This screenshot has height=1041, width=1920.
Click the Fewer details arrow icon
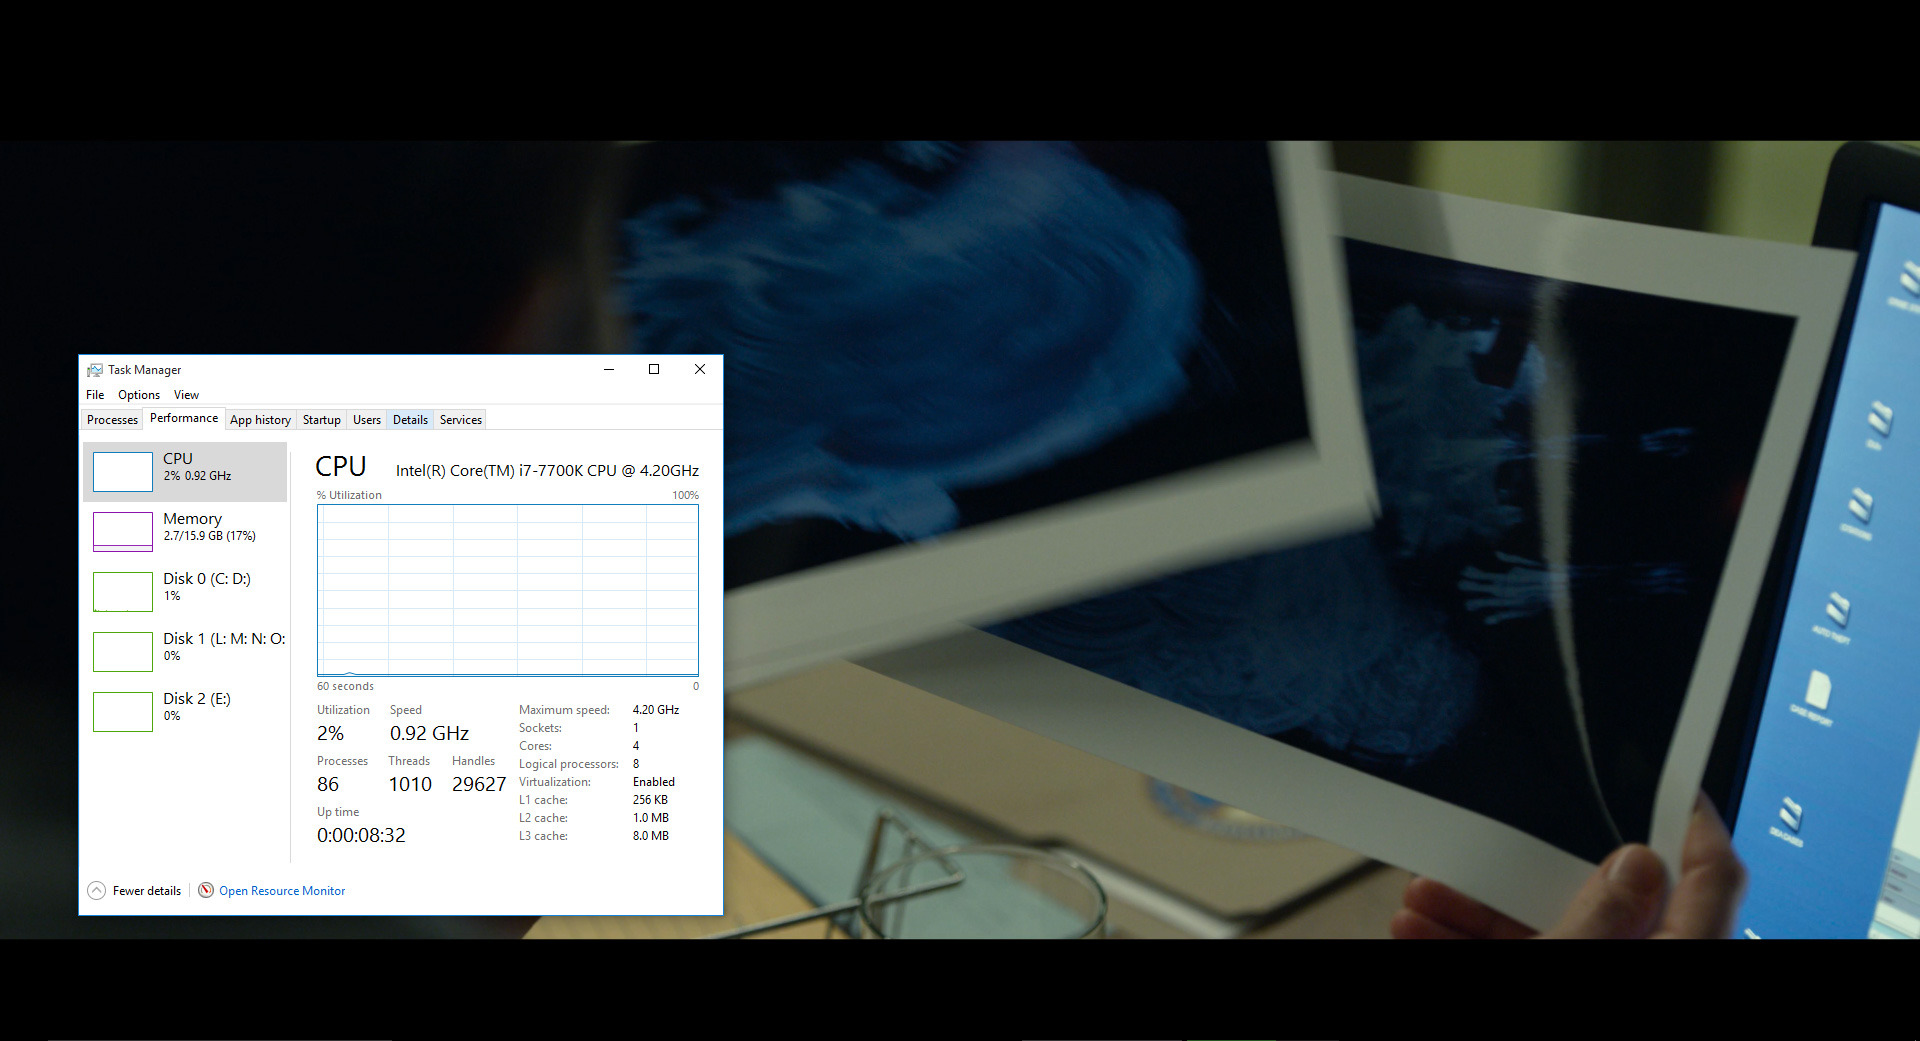97,891
